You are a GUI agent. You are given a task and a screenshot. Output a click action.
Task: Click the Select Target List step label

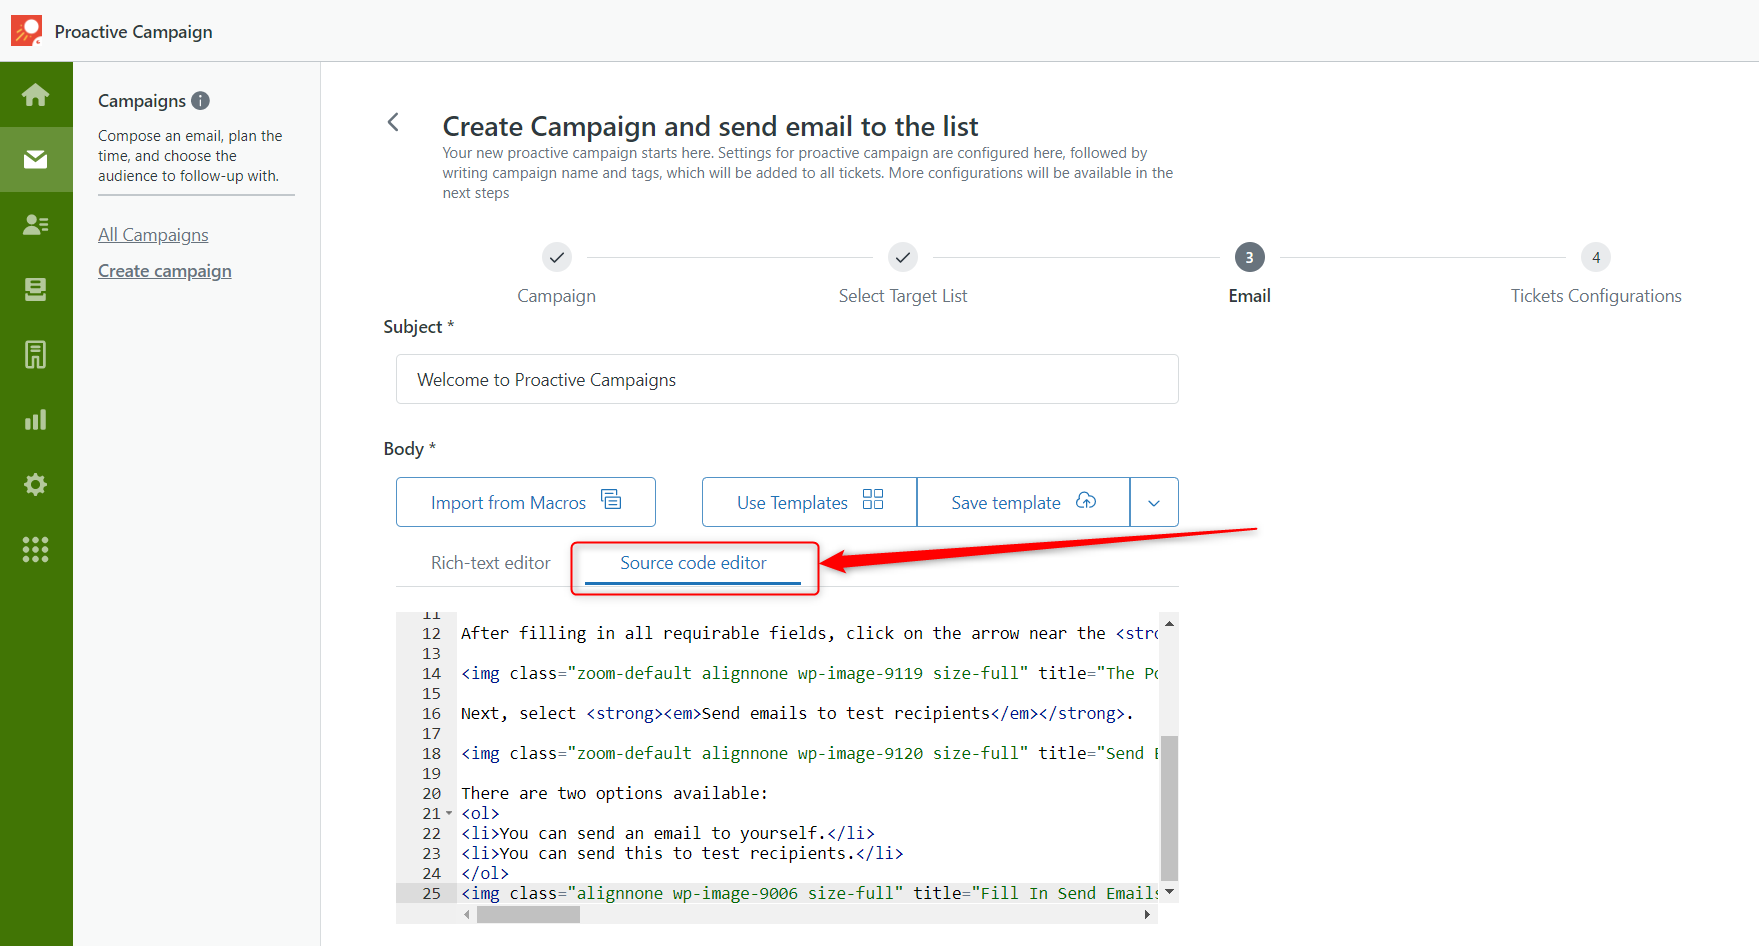click(903, 296)
